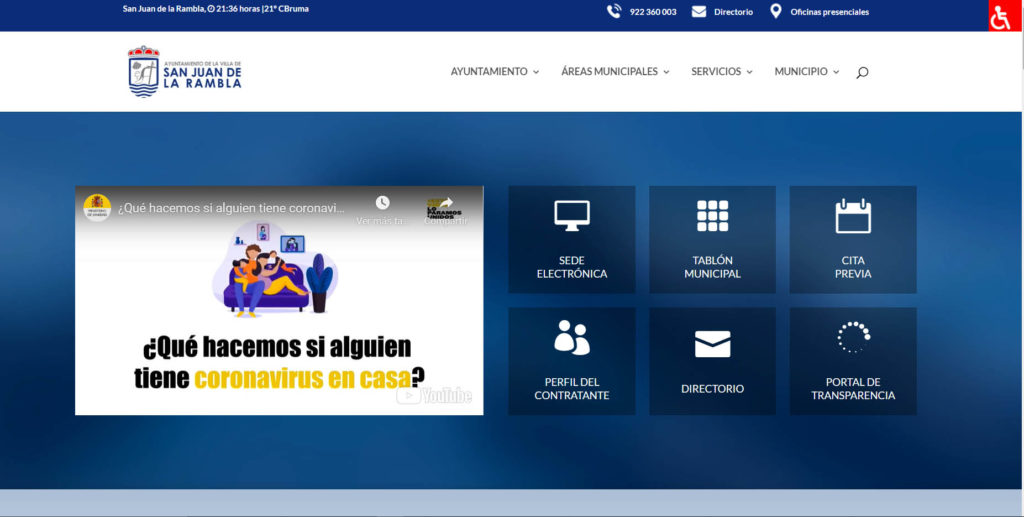Screen dimensions: 1024x517
Task: Open Sede Electrónica monitor icon tile
Action: (571, 239)
